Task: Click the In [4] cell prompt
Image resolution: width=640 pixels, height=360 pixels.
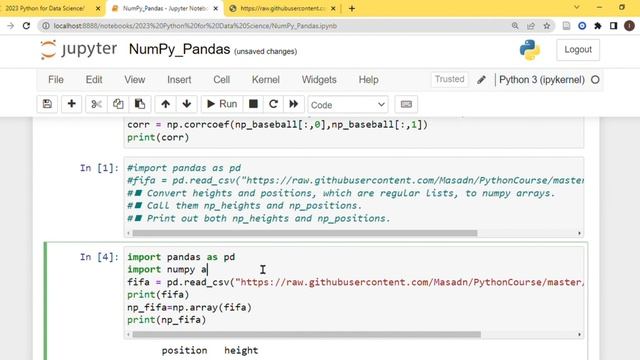Action: [x=99, y=257]
